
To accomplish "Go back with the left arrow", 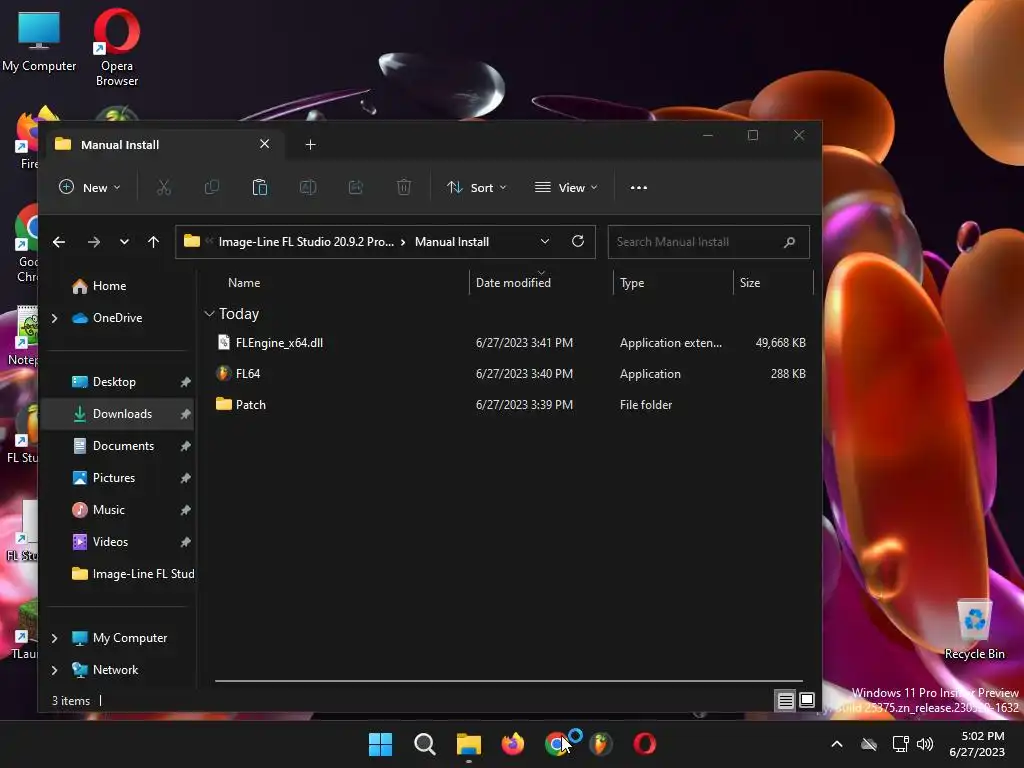I will click(x=59, y=242).
